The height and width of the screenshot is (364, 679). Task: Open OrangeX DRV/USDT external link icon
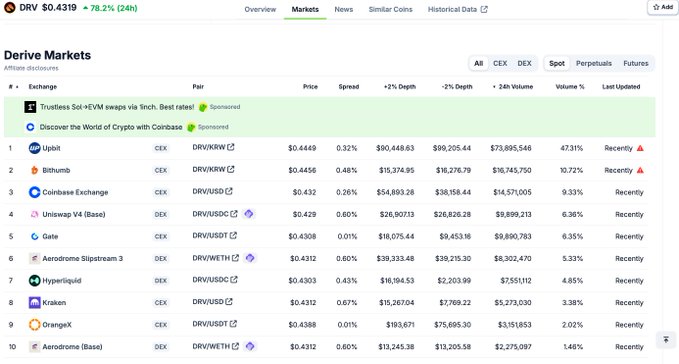click(233, 324)
